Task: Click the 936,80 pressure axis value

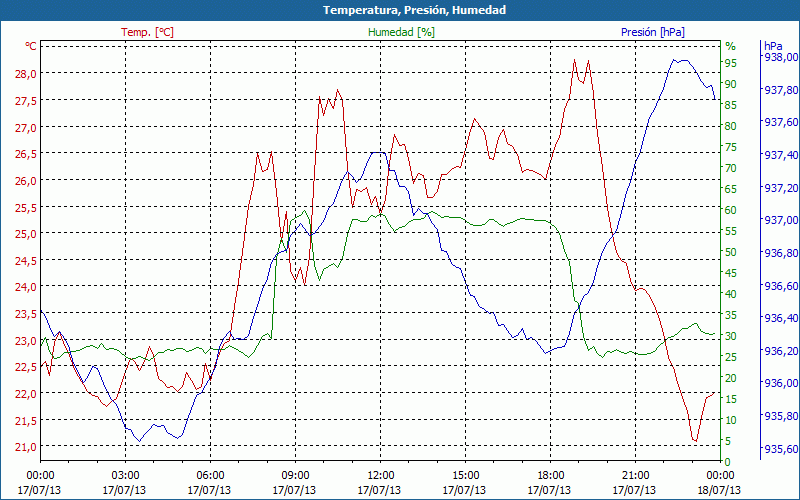Action: pyautogui.click(x=780, y=253)
